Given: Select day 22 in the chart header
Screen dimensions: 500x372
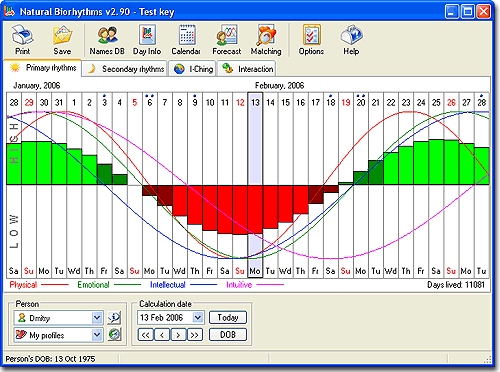Looking at the screenshot, I should (x=391, y=103).
